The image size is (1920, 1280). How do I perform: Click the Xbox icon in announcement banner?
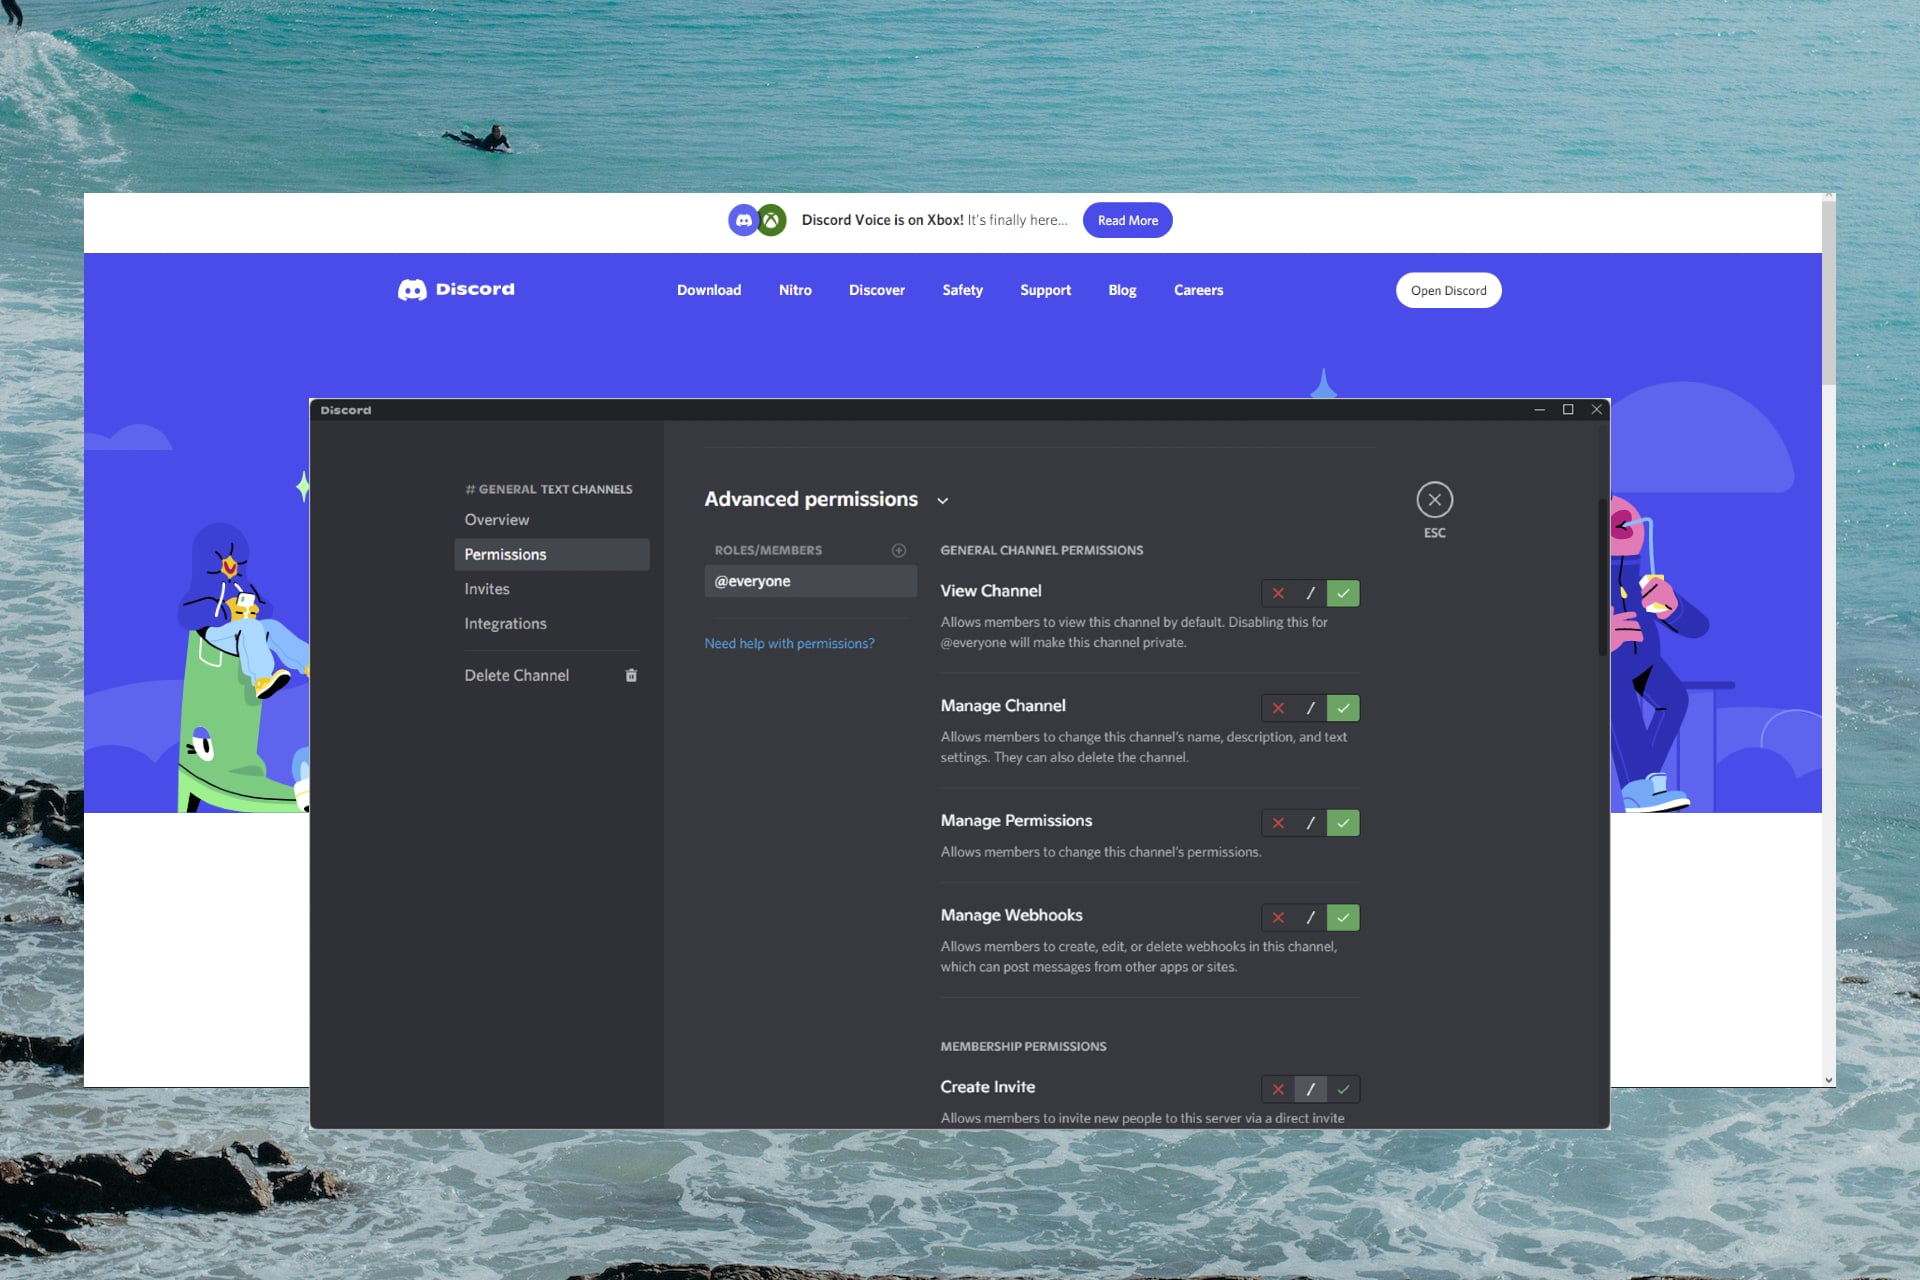[x=772, y=220]
